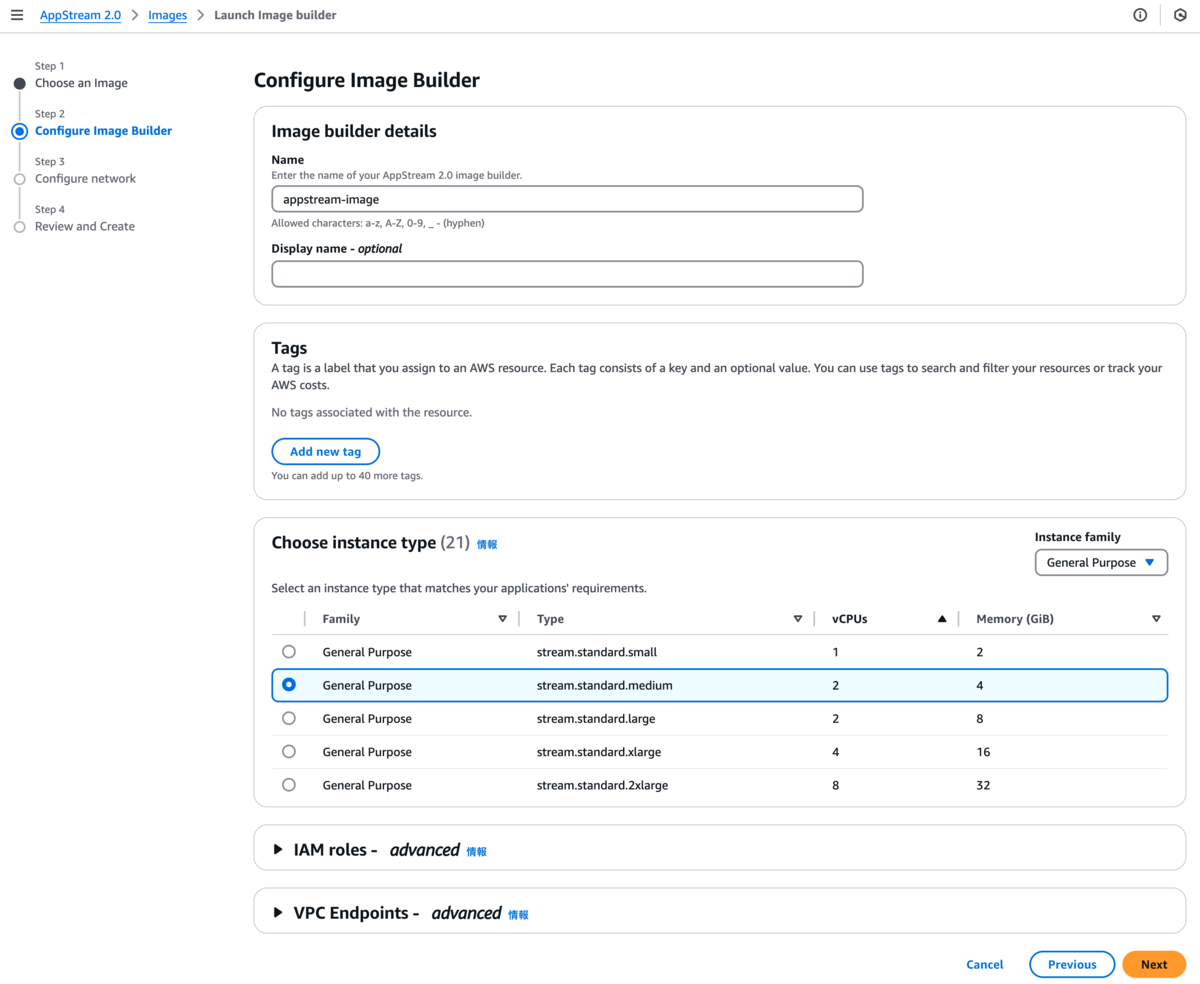Click the Memory (GiB) column header
This screenshot has width=1200, height=984.
coord(1015,619)
